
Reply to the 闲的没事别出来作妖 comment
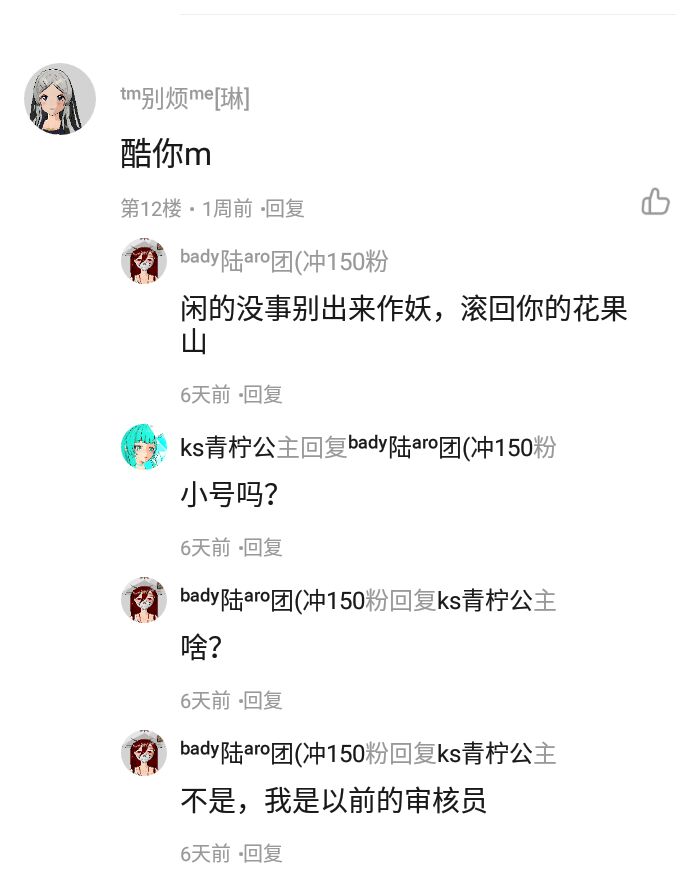263,394
